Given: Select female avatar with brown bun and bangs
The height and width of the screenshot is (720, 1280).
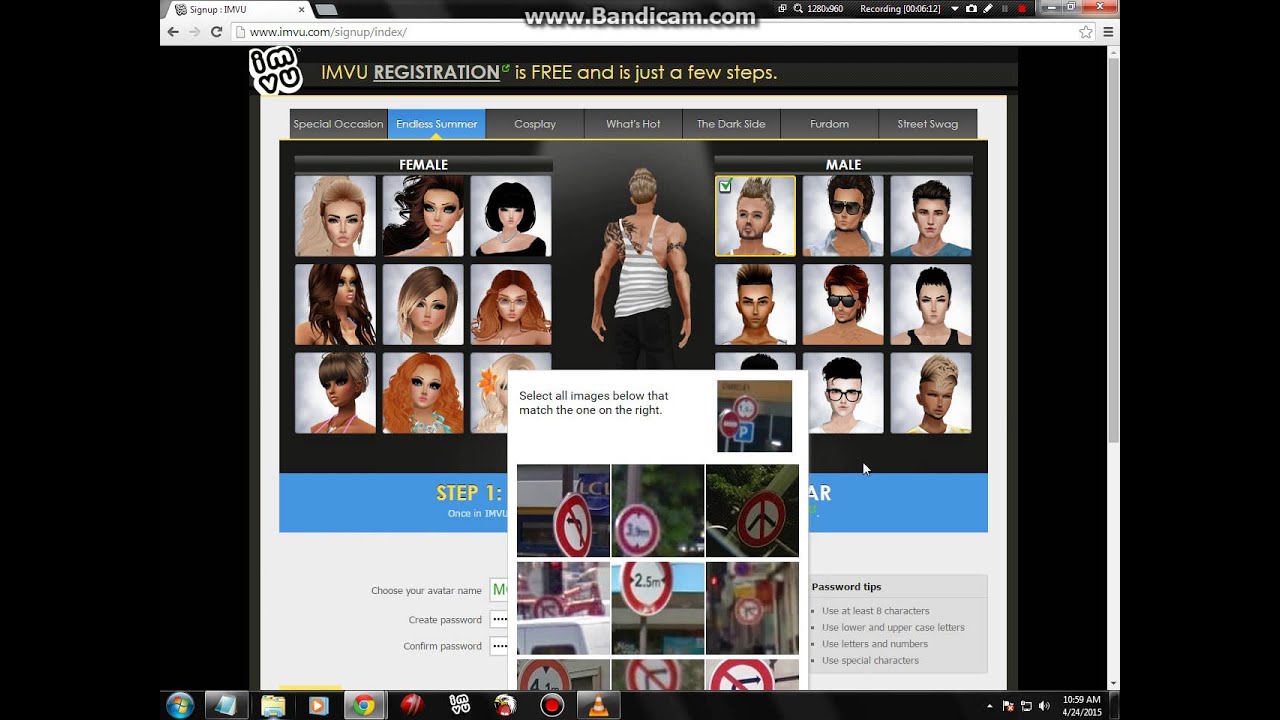Looking at the screenshot, I should point(335,393).
